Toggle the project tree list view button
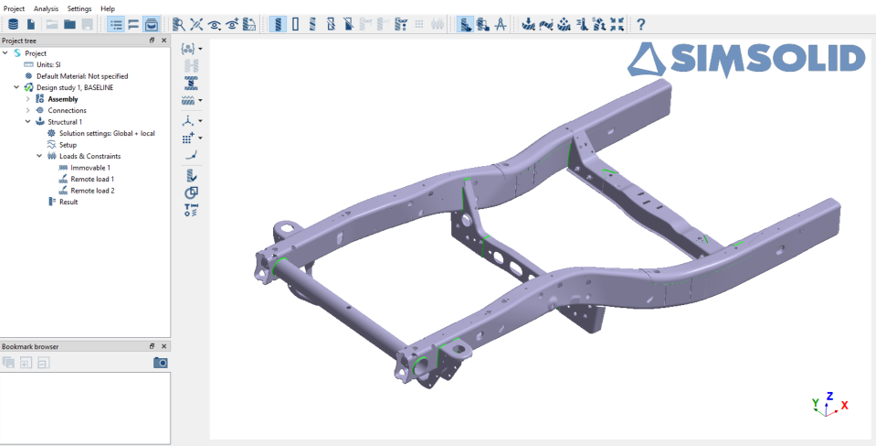 pos(116,24)
